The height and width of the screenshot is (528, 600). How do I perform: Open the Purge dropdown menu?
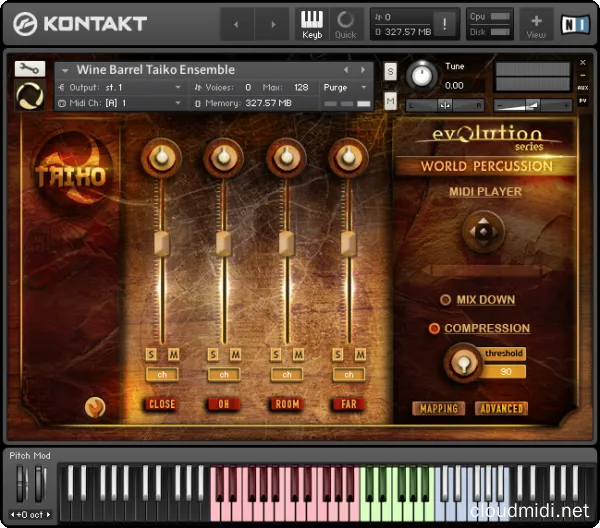click(345, 88)
